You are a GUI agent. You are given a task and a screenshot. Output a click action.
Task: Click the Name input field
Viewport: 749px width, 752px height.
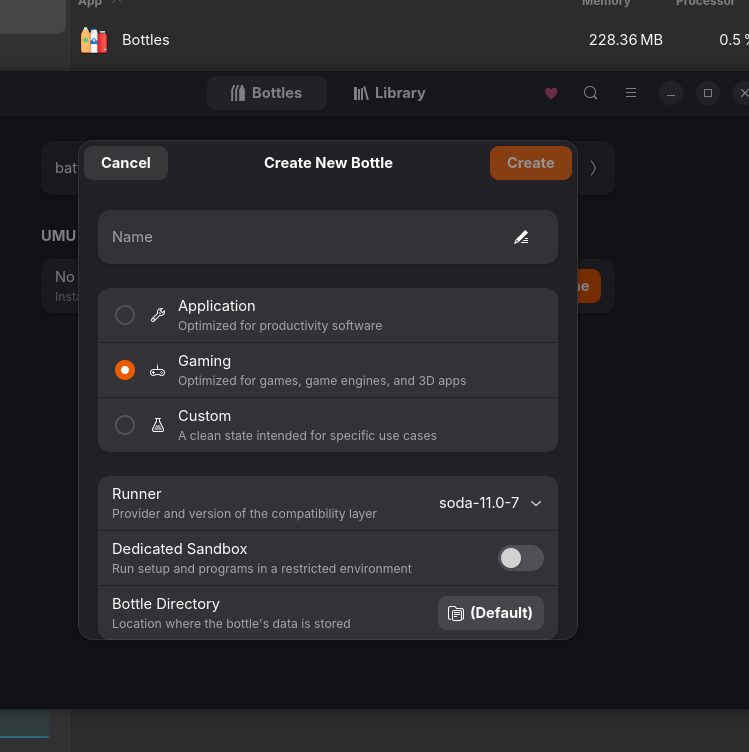[328, 237]
